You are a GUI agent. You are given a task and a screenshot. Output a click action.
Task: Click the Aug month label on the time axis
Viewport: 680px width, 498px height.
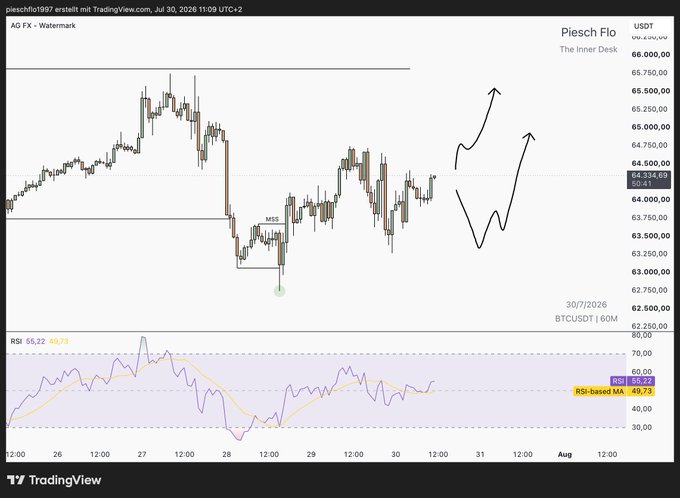click(x=565, y=454)
